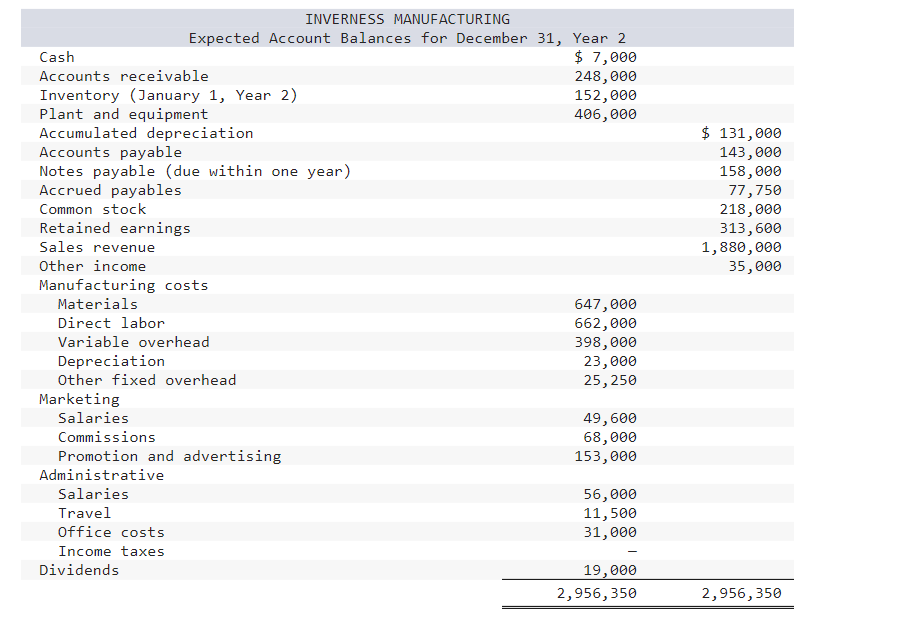Select the 'Direct labor' label
The width and height of the screenshot is (918, 628).
coord(111,323)
